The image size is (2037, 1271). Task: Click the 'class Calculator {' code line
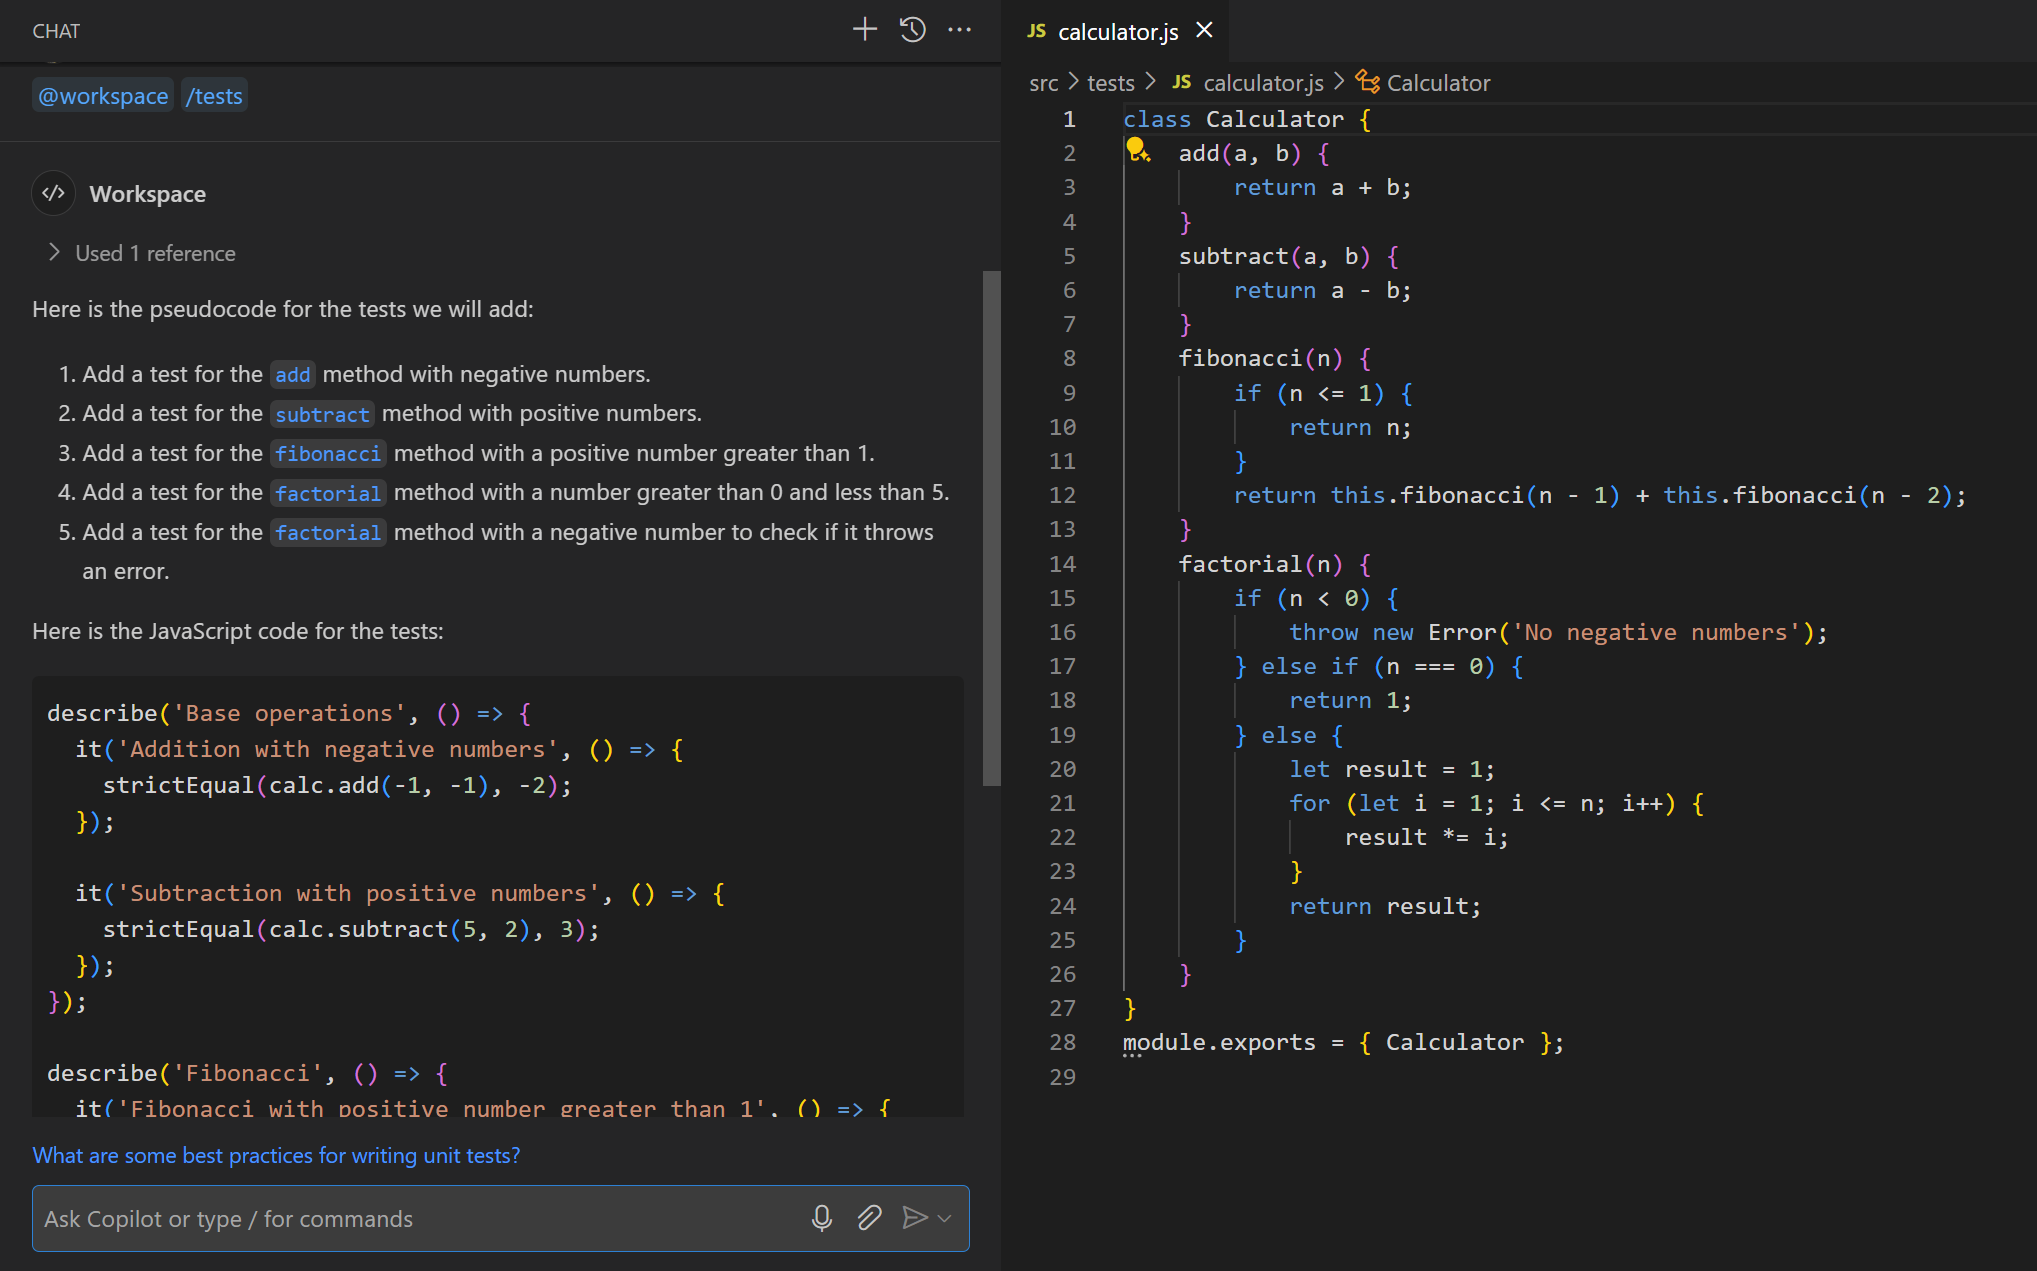pos(1248,119)
